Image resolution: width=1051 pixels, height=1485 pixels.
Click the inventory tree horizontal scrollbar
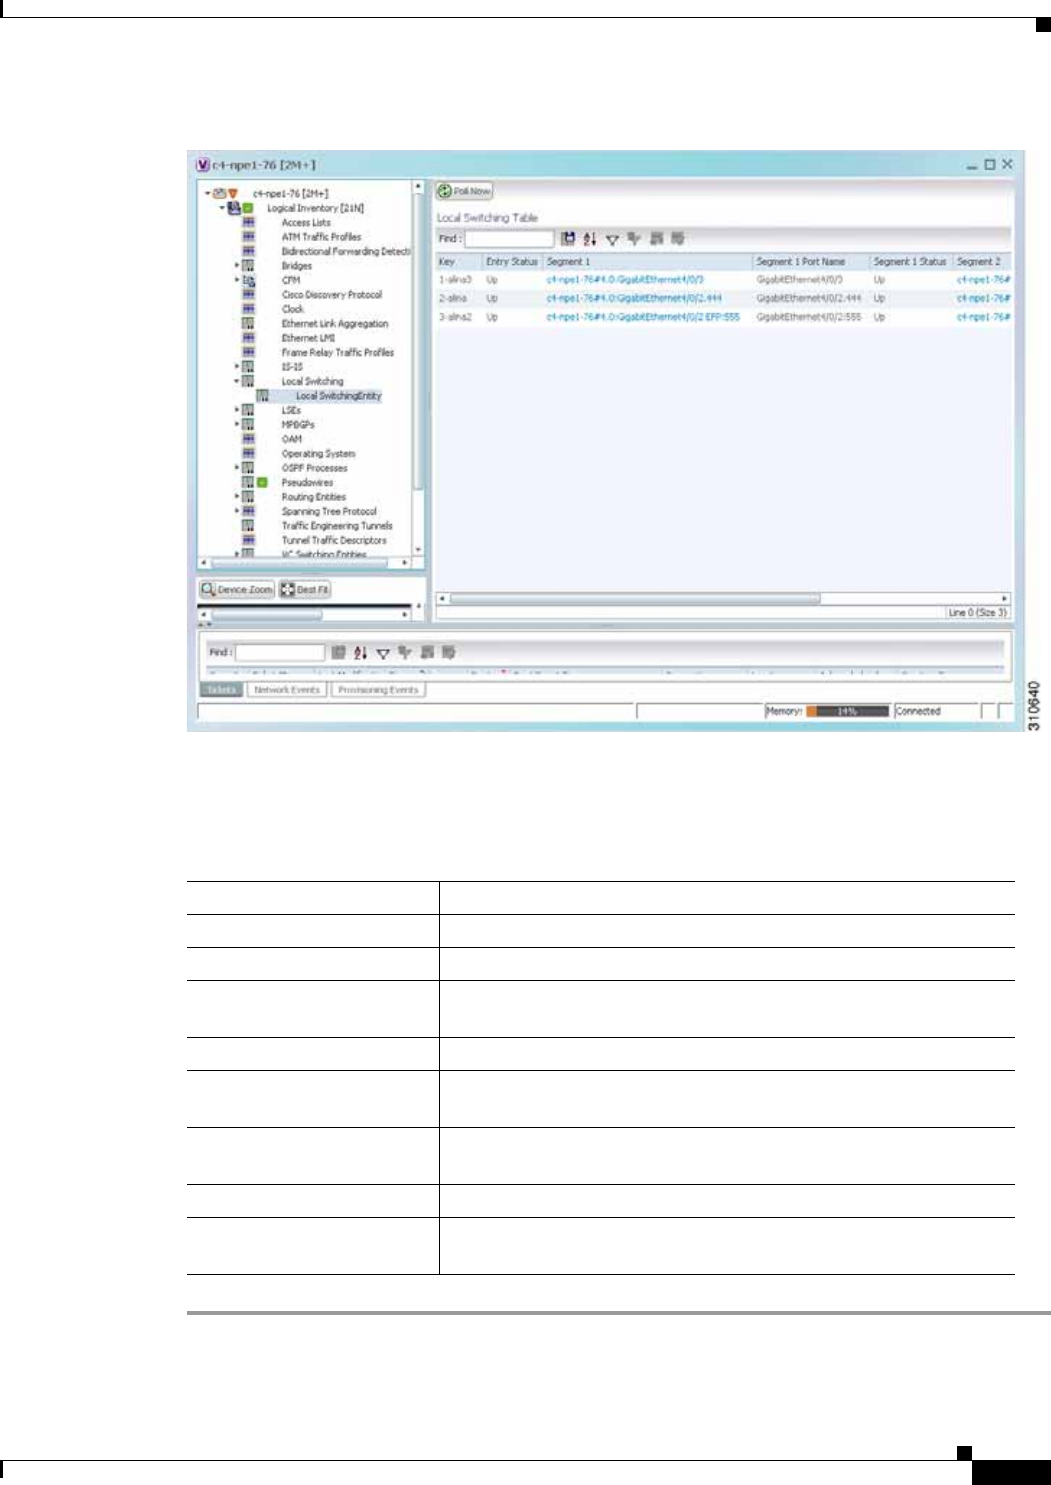coord(300,563)
